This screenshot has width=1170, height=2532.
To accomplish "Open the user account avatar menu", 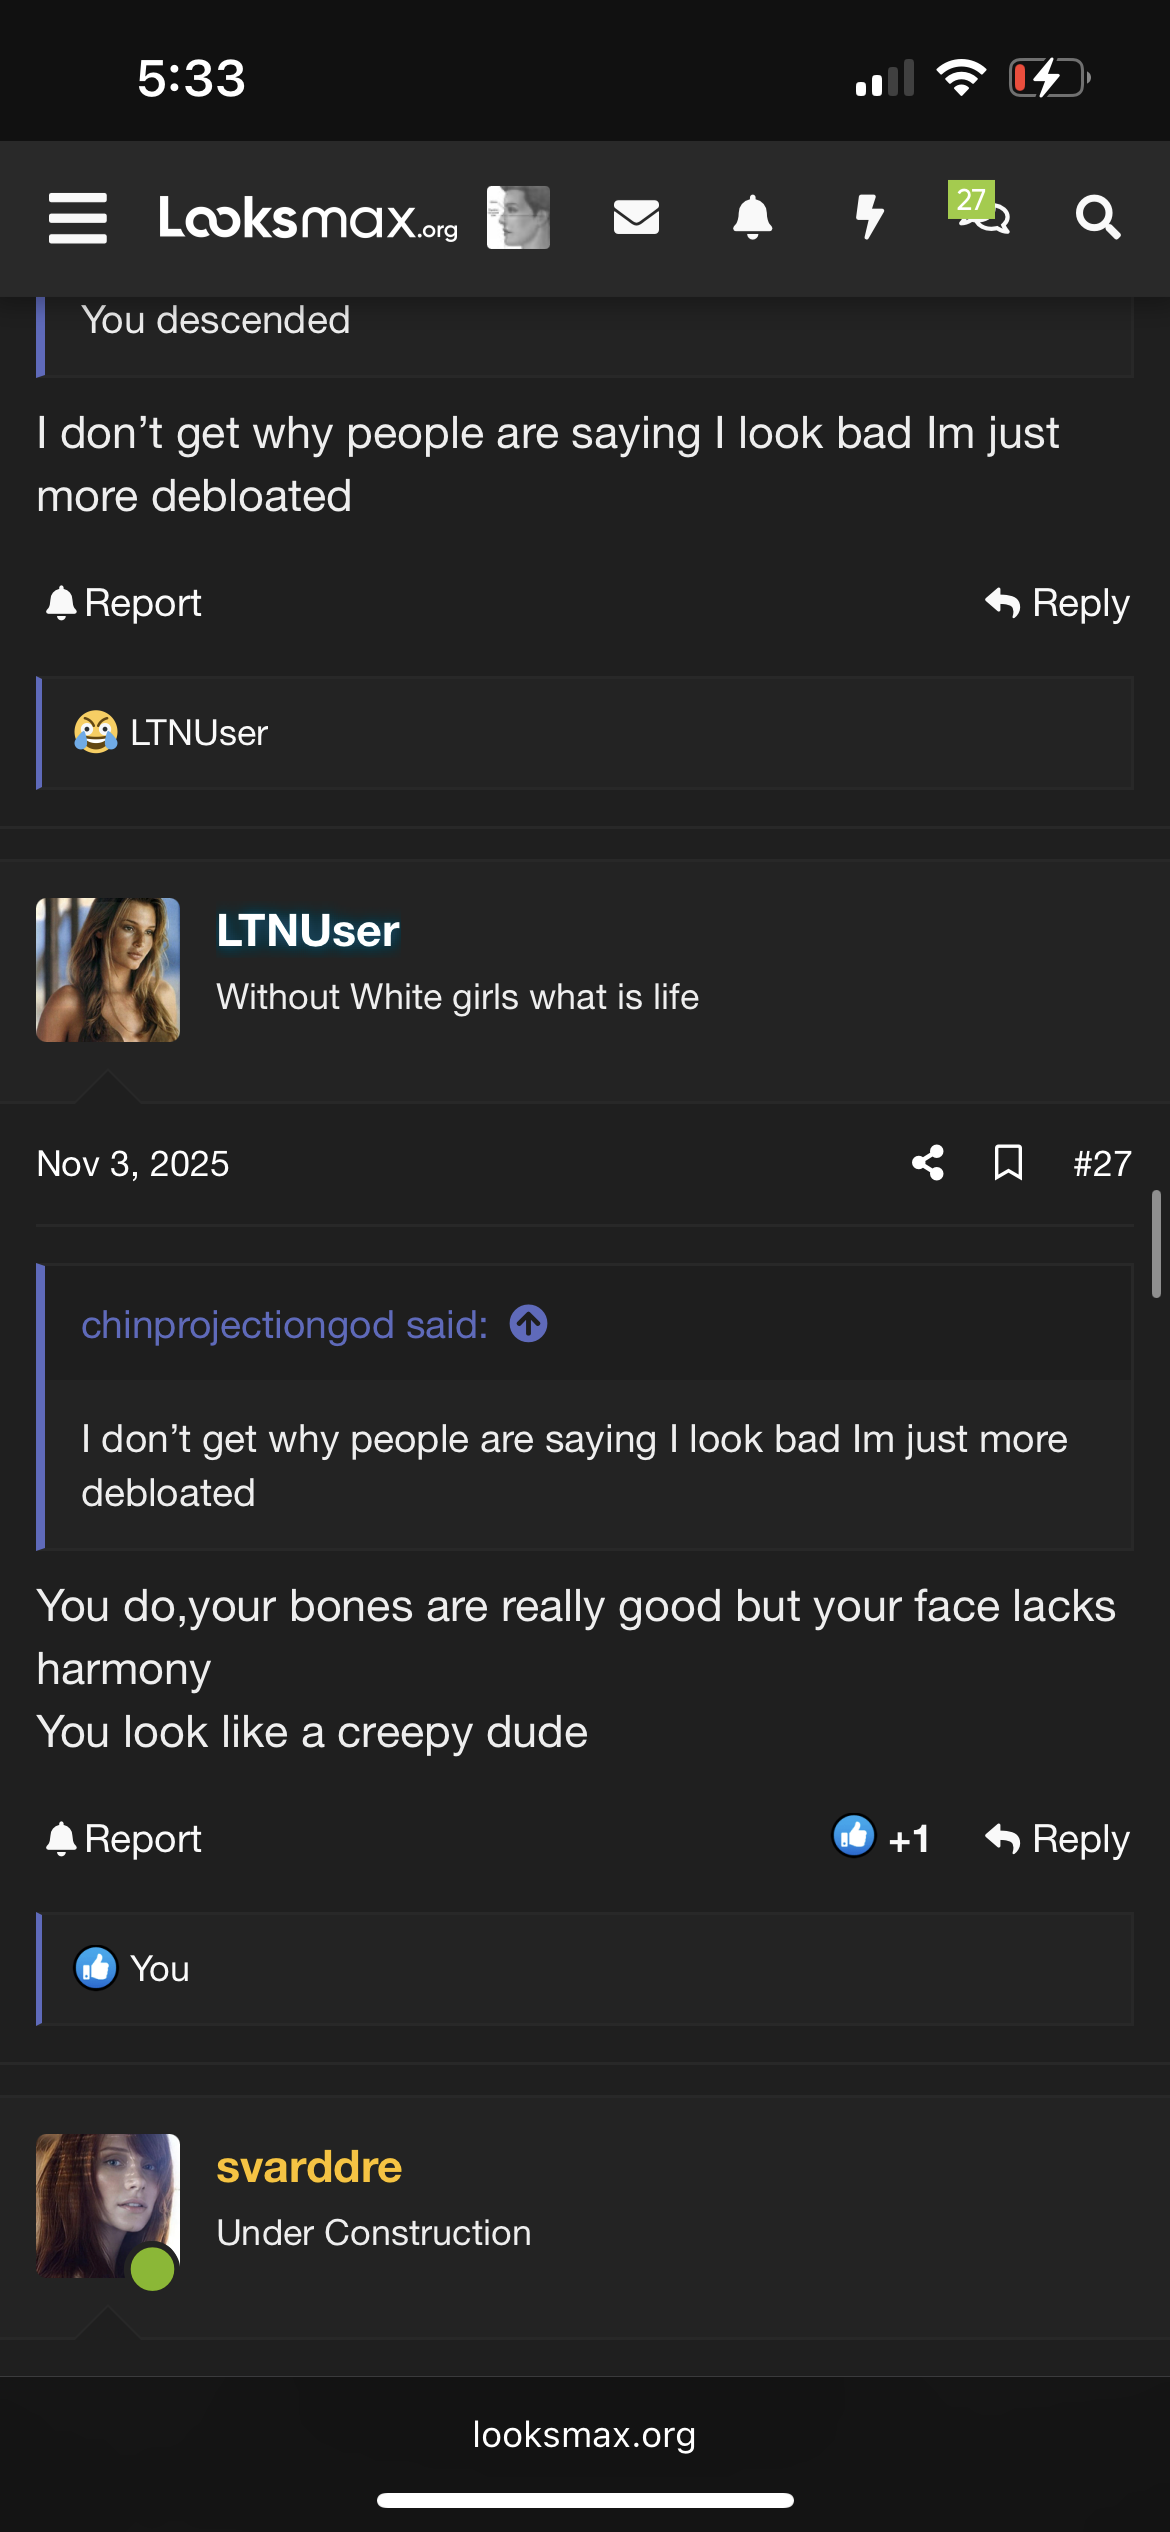I will click(518, 217).
